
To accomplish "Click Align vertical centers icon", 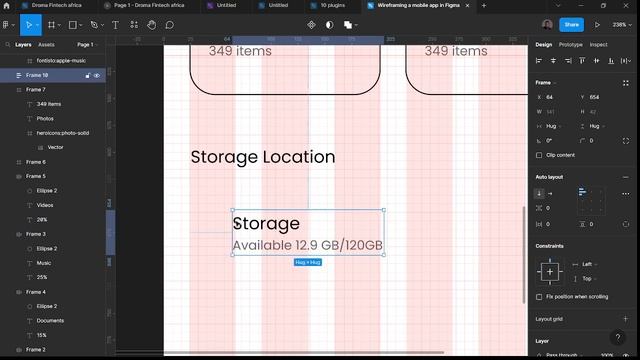I will (596, 60).
